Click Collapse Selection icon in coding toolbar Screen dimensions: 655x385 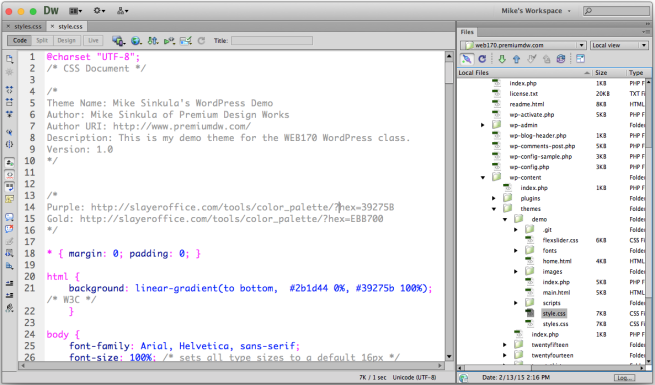click(9, 102)
